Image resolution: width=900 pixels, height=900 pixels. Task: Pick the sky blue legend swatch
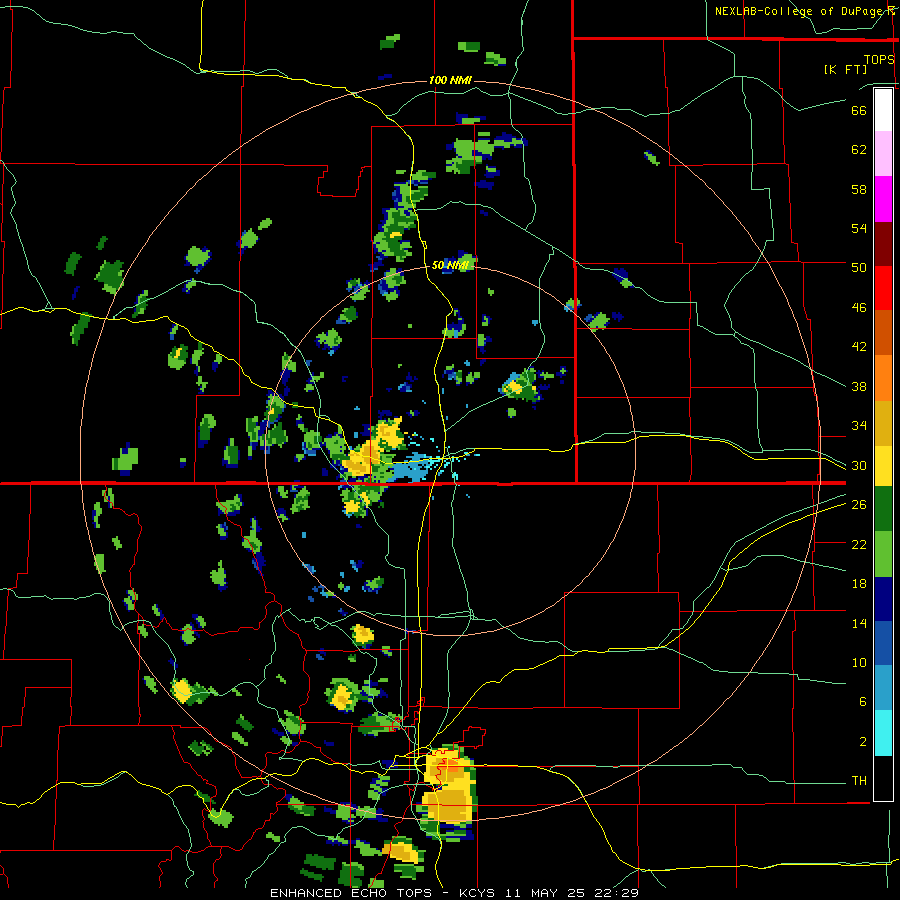point(883,688)
